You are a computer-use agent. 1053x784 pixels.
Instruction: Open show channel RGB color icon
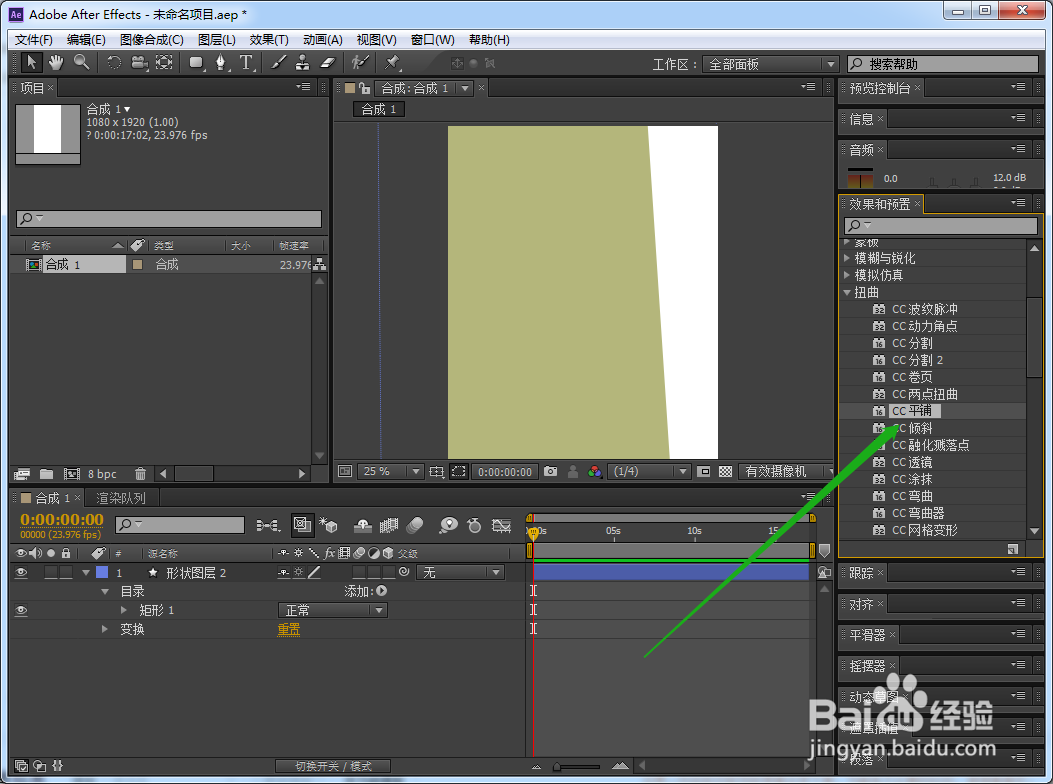[x=594, y=472]
